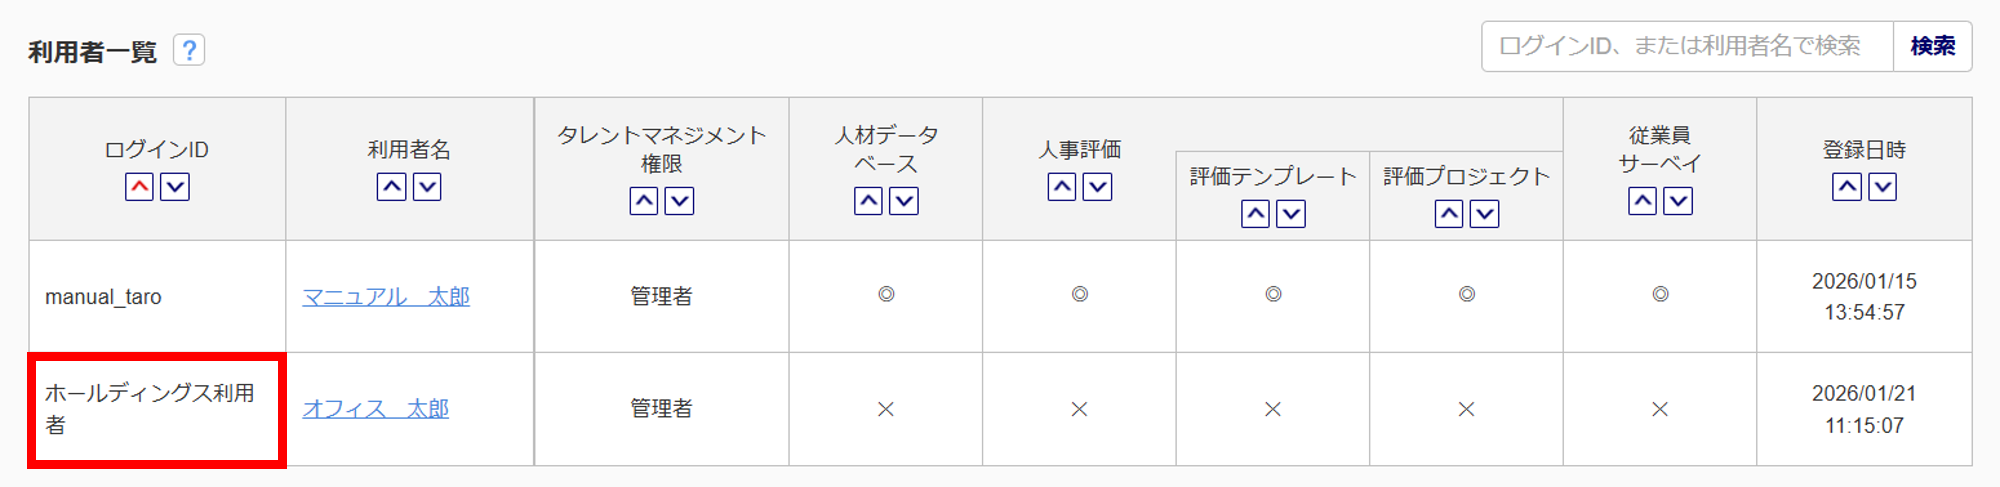This screenshot has height=487, width=2000.
Task: Click the 検索 search button
Action: pos(1932,46)
